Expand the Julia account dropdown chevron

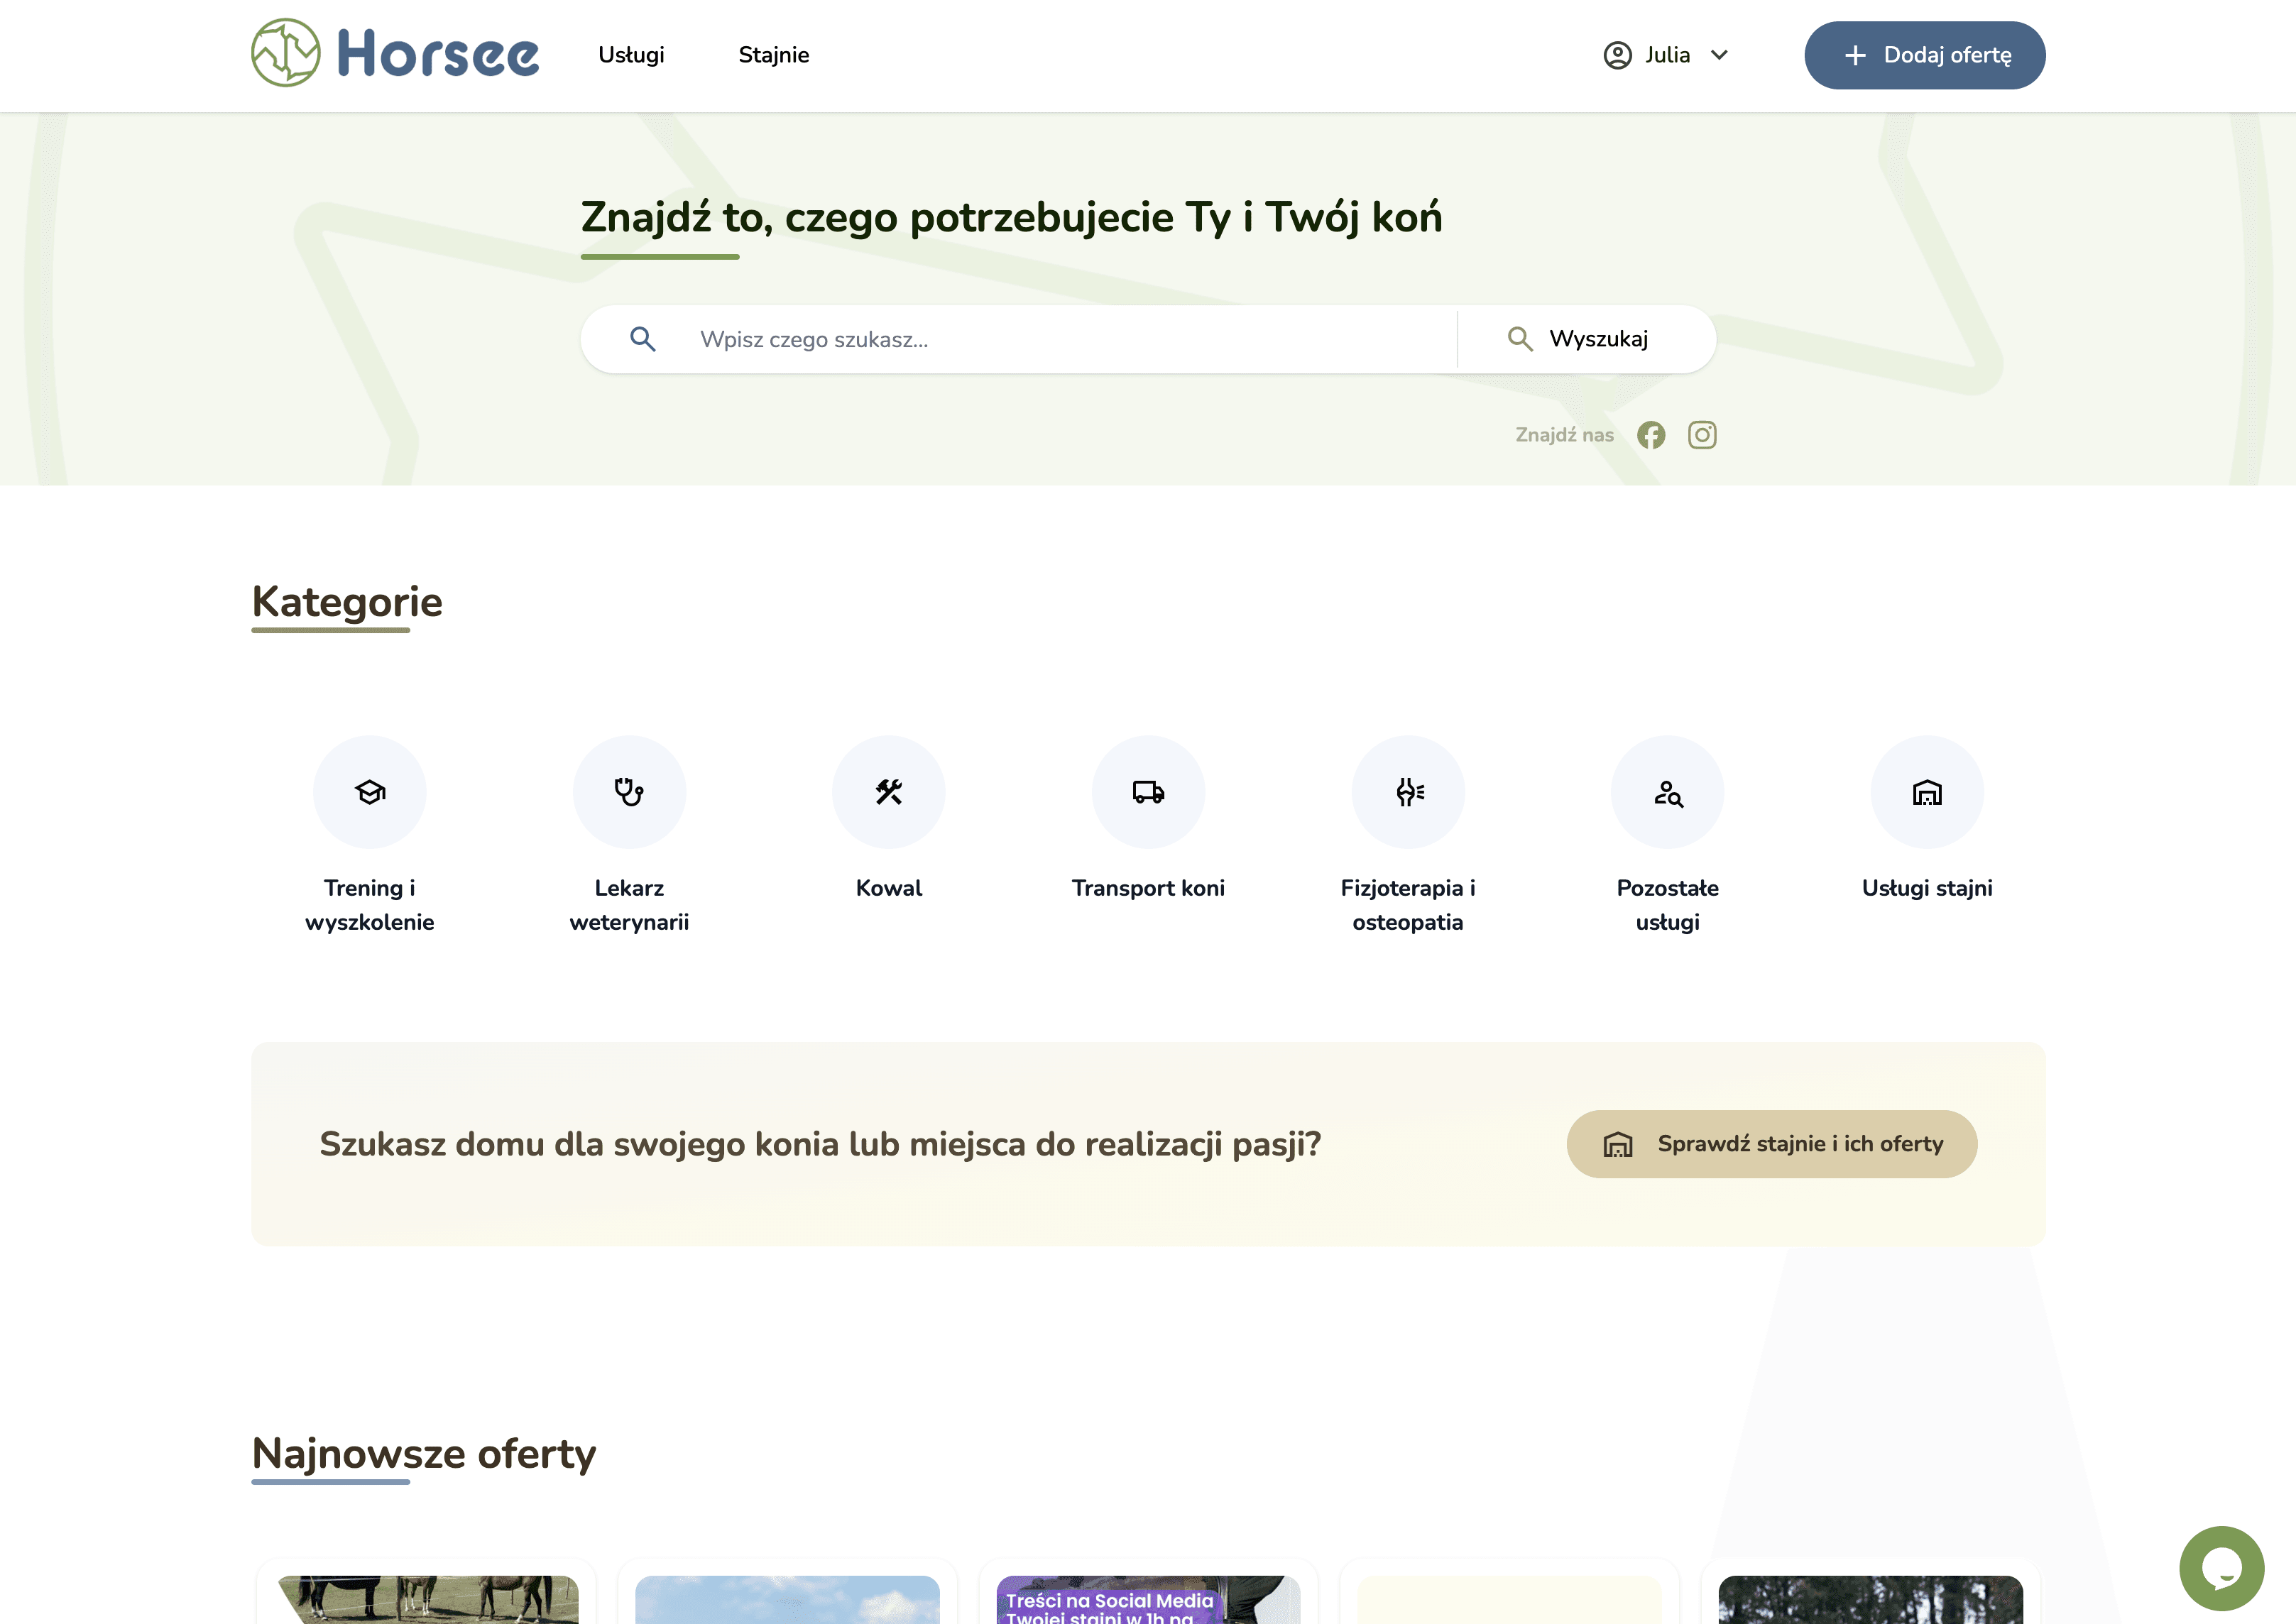pyautogui.click(x=1719, y=55)
